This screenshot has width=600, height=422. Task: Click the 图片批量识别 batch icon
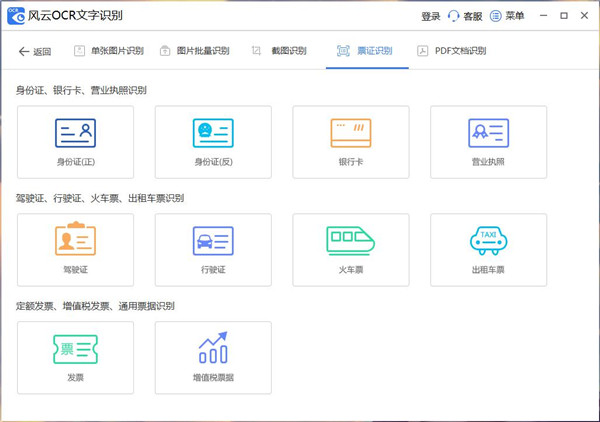165,51
